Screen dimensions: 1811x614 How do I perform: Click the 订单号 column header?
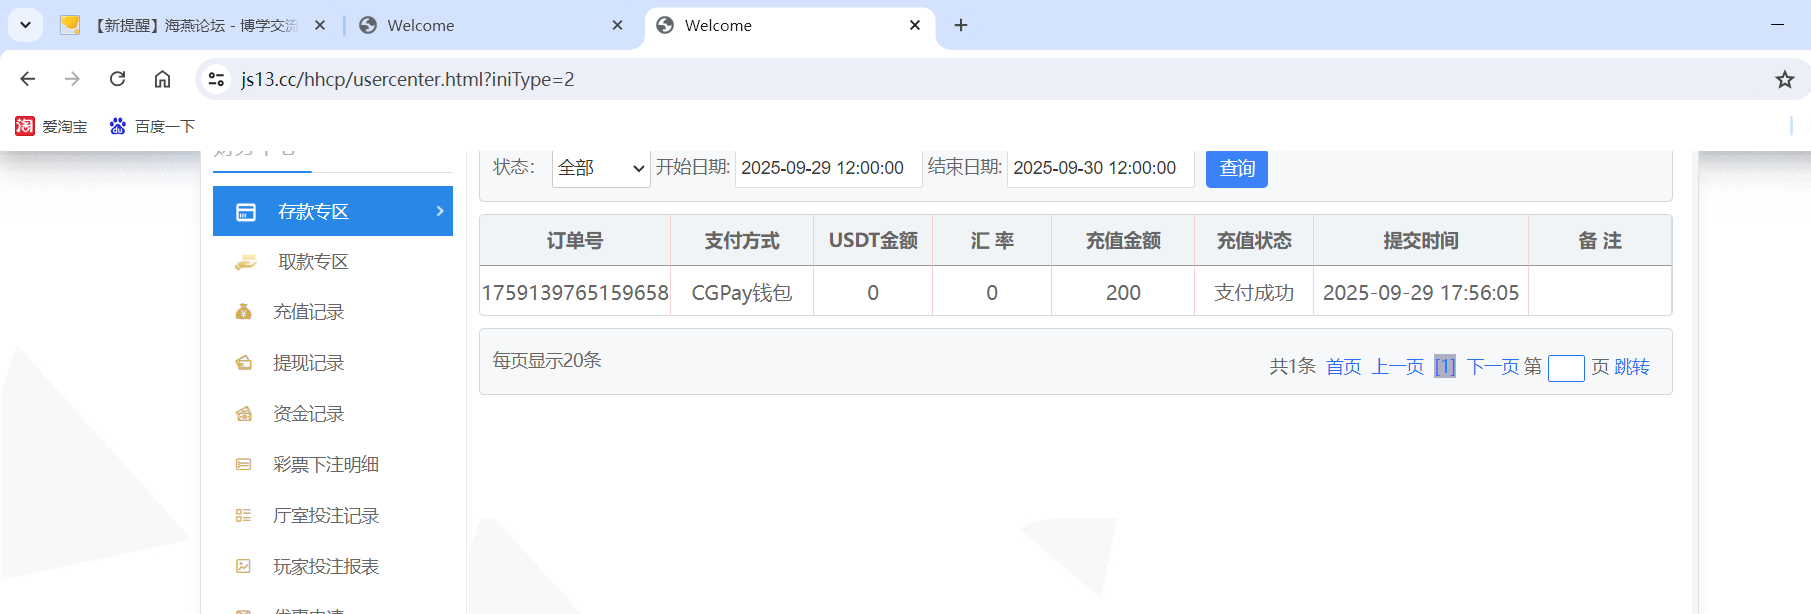(575, 241)
